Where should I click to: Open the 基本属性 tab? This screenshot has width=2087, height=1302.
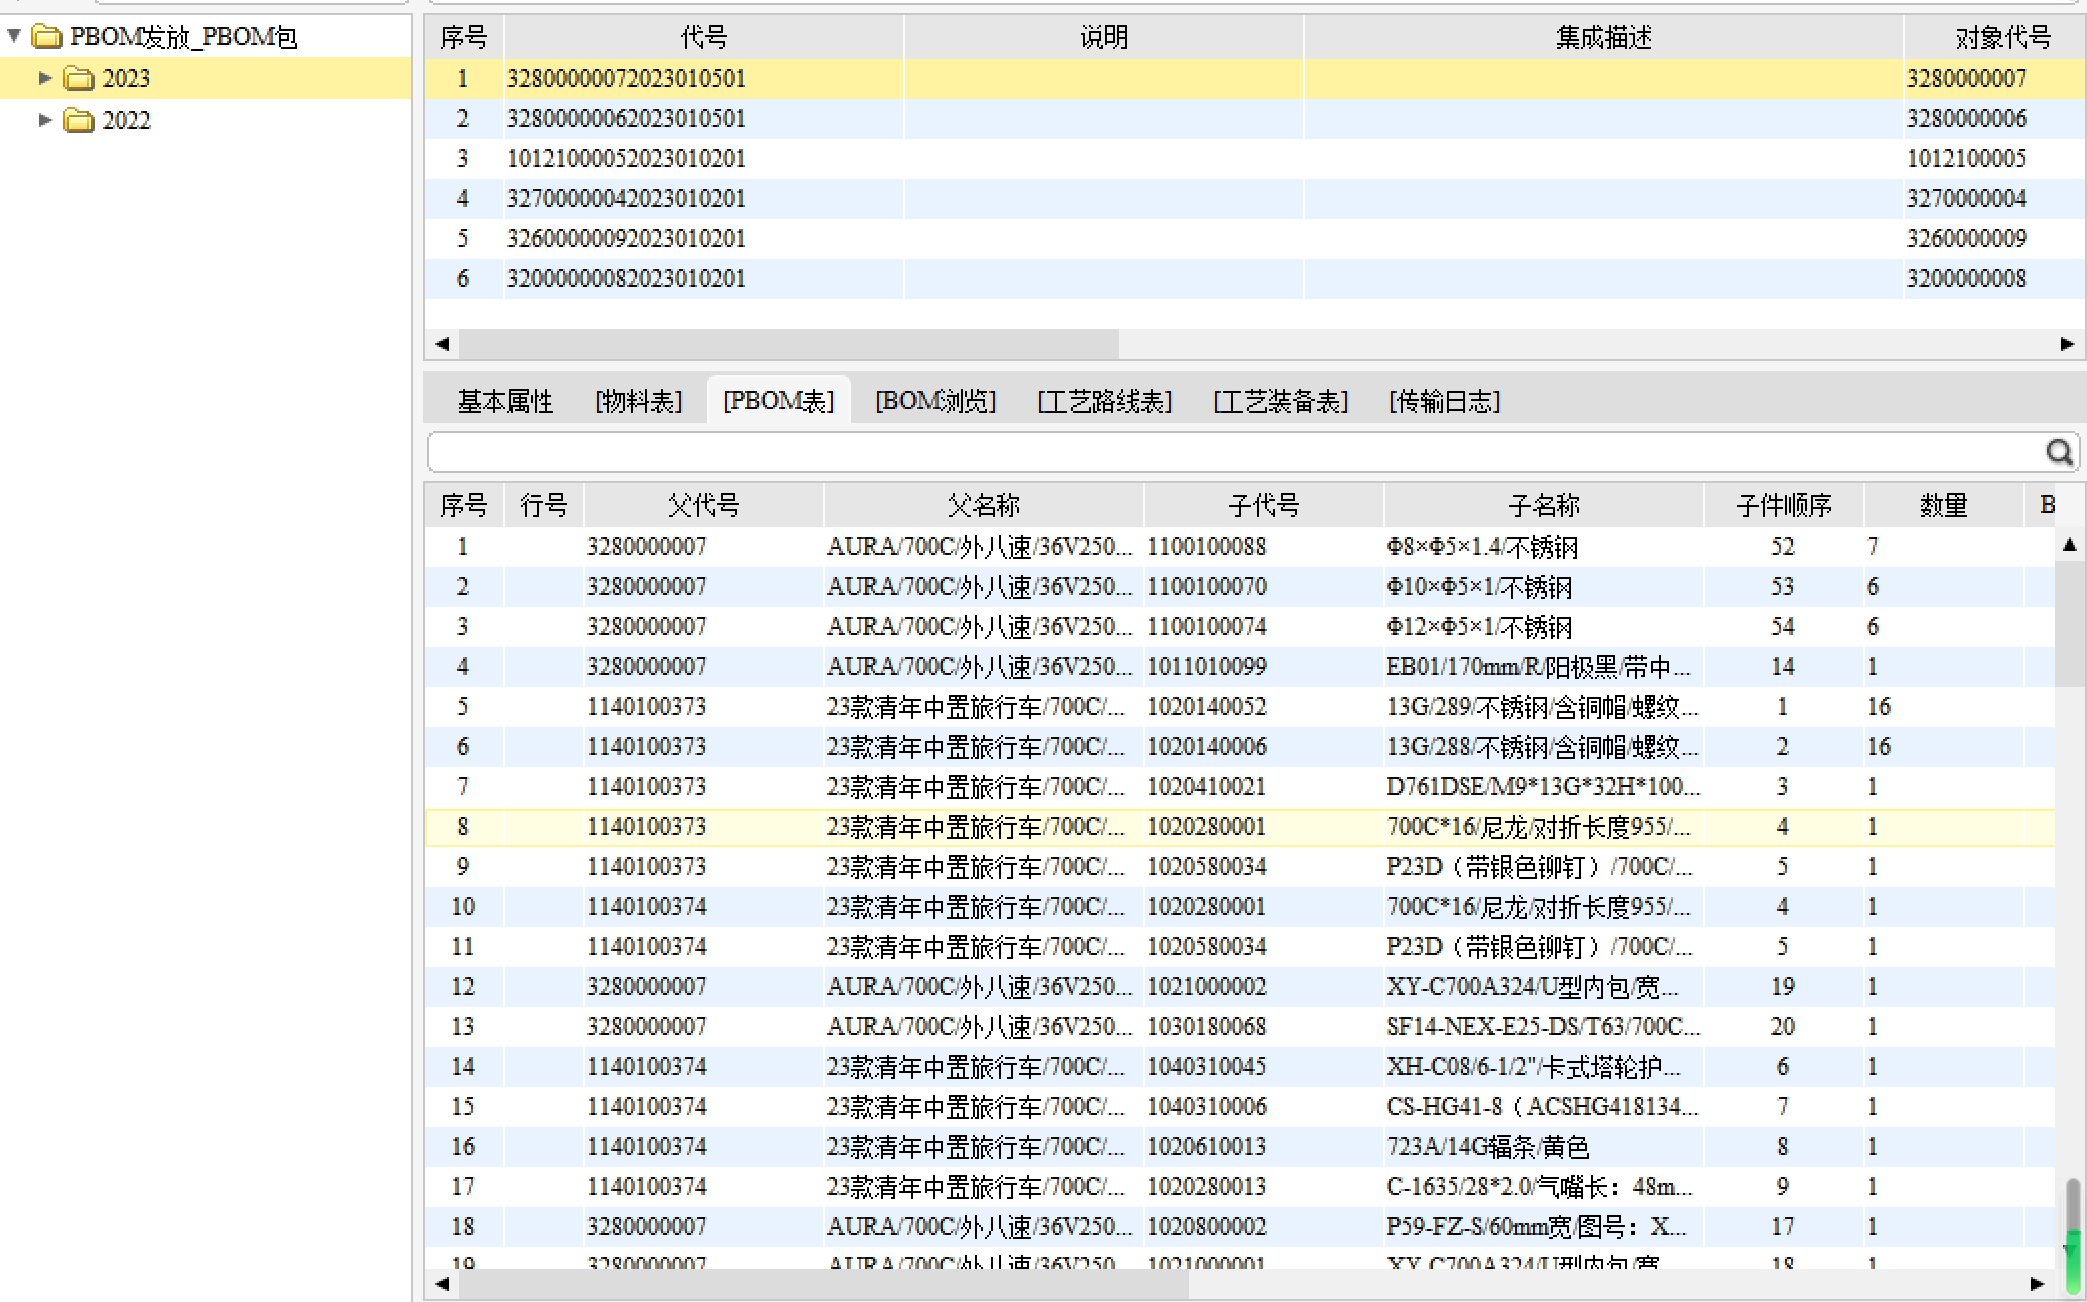click(x=505, y=401)
